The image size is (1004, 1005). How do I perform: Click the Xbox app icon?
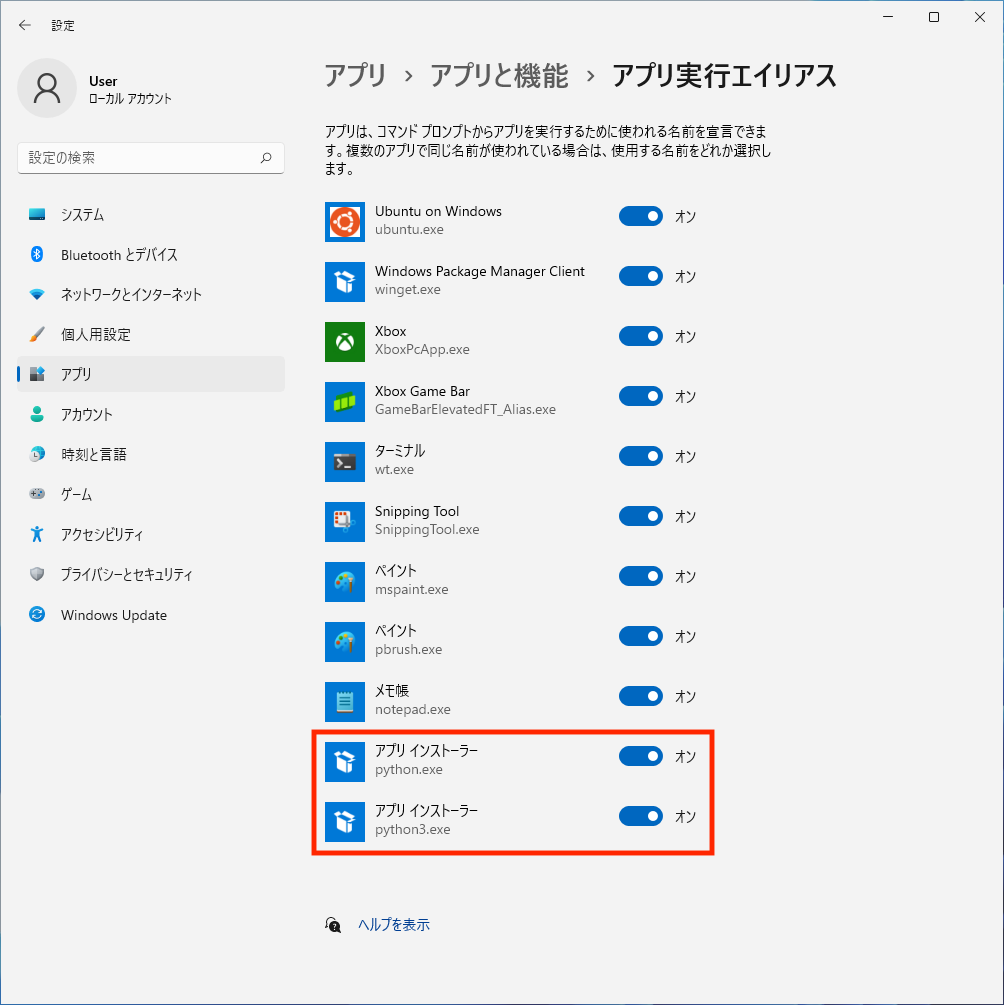pos(345,341)
